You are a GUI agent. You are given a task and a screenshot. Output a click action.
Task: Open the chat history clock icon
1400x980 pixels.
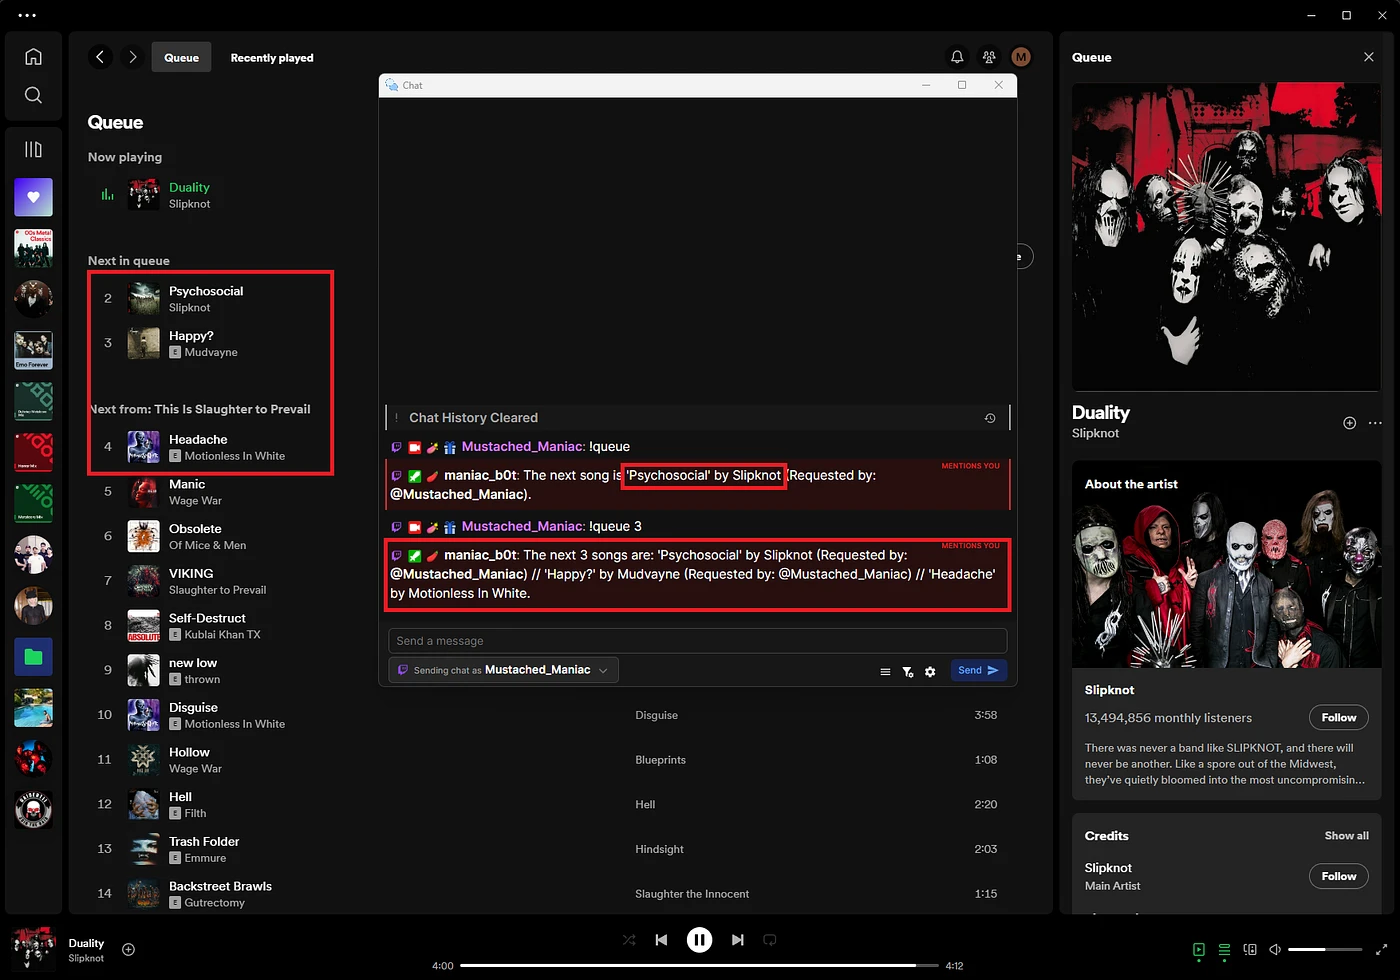click(x=990, y=418)
